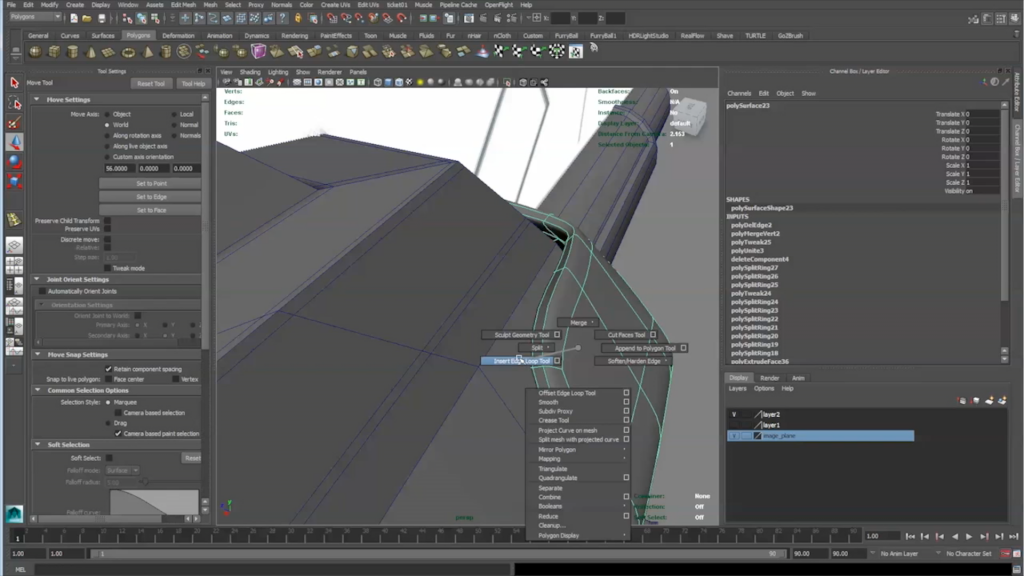Pick the Lasso select tool

[x=14, y=103]
